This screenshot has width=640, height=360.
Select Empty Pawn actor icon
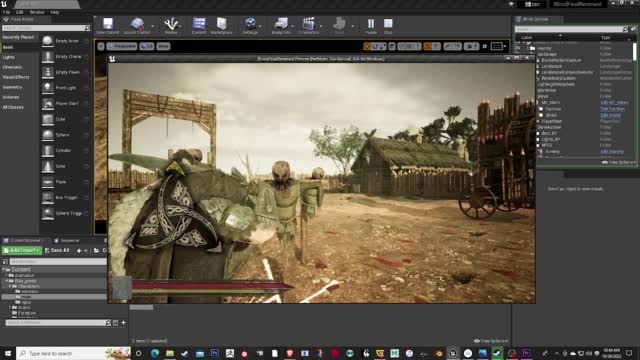48,72
